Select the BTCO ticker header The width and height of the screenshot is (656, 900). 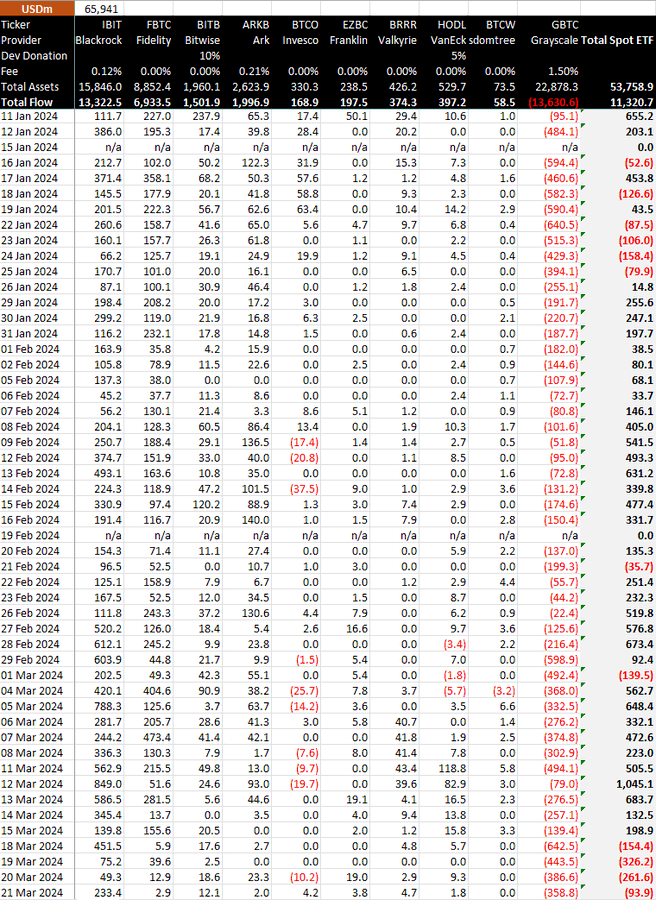(x=305, y=25)
